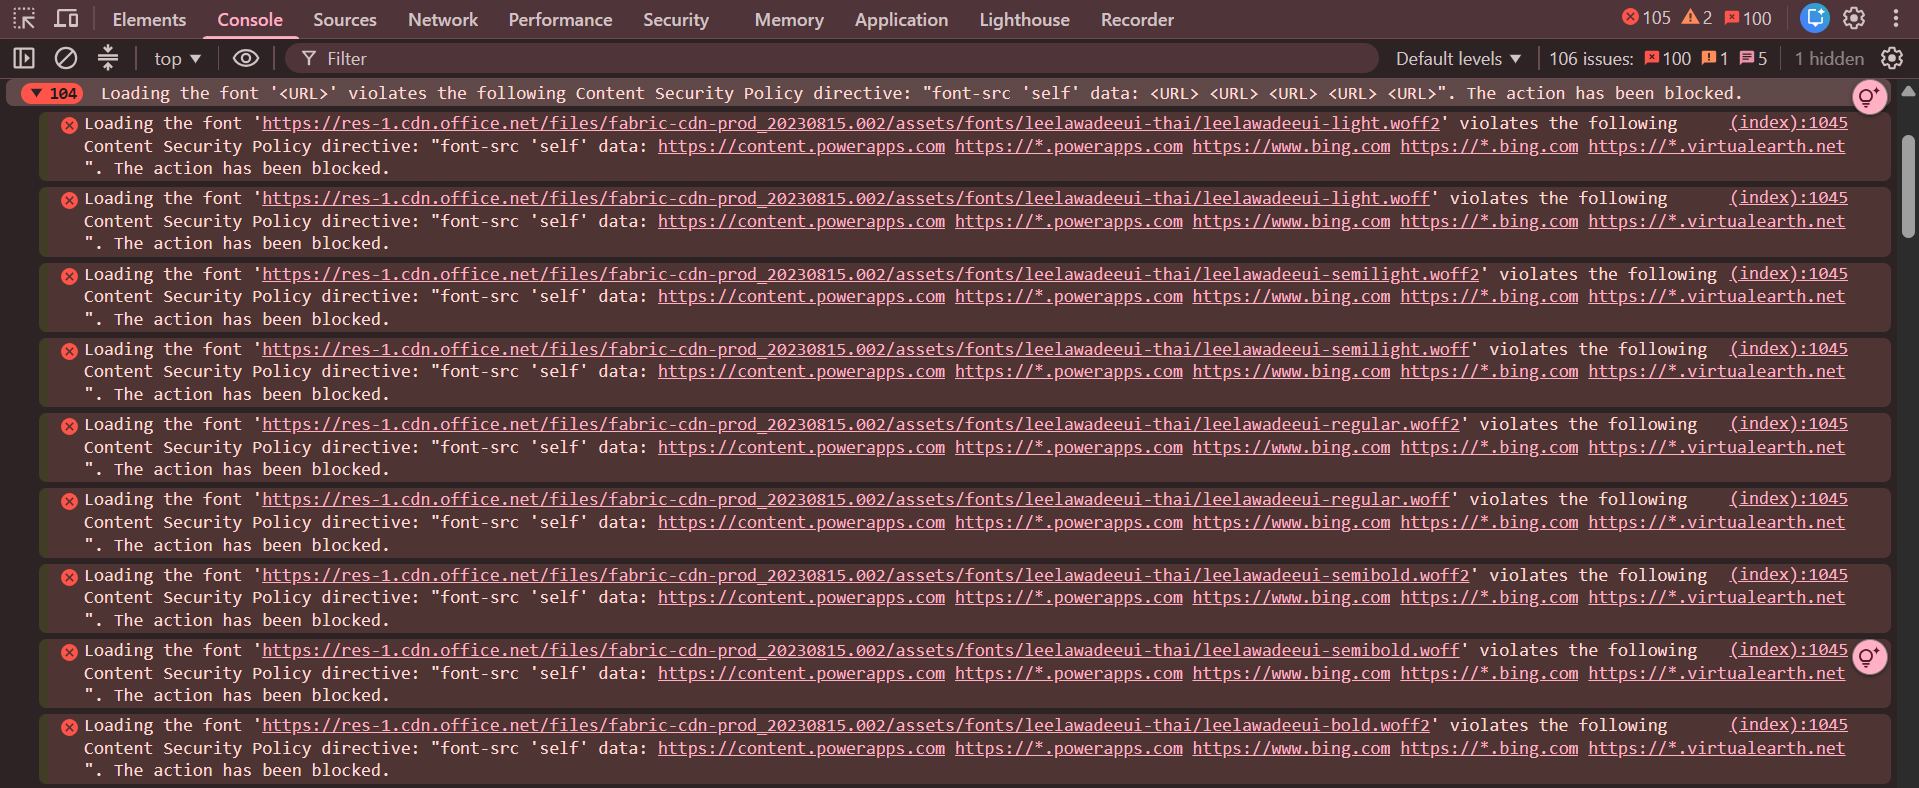This screenshot has height=788, width=1919.
Task: Switch to the Elements tab
Action: tap(149, 19)
